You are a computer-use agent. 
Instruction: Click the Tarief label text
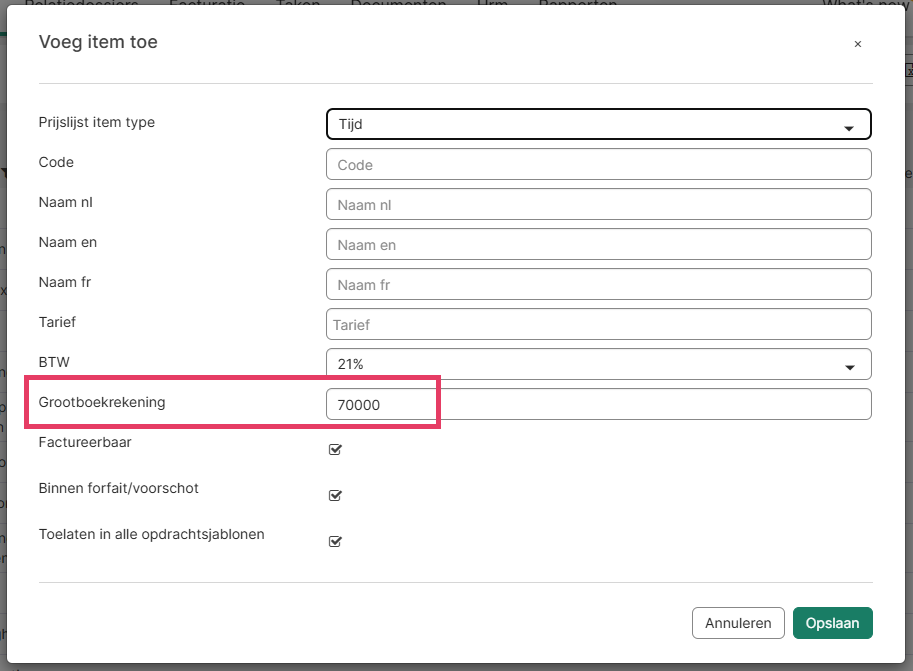coord(57,322)
